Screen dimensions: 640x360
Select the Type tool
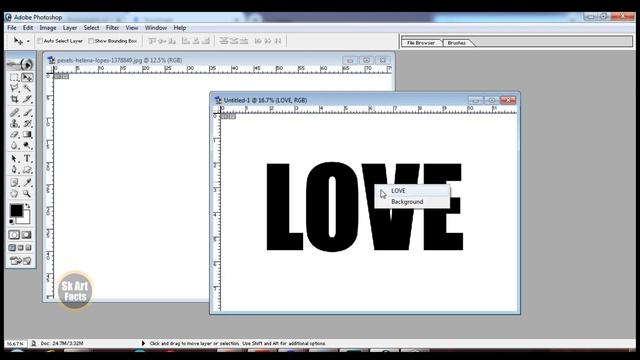coord(27,158)
